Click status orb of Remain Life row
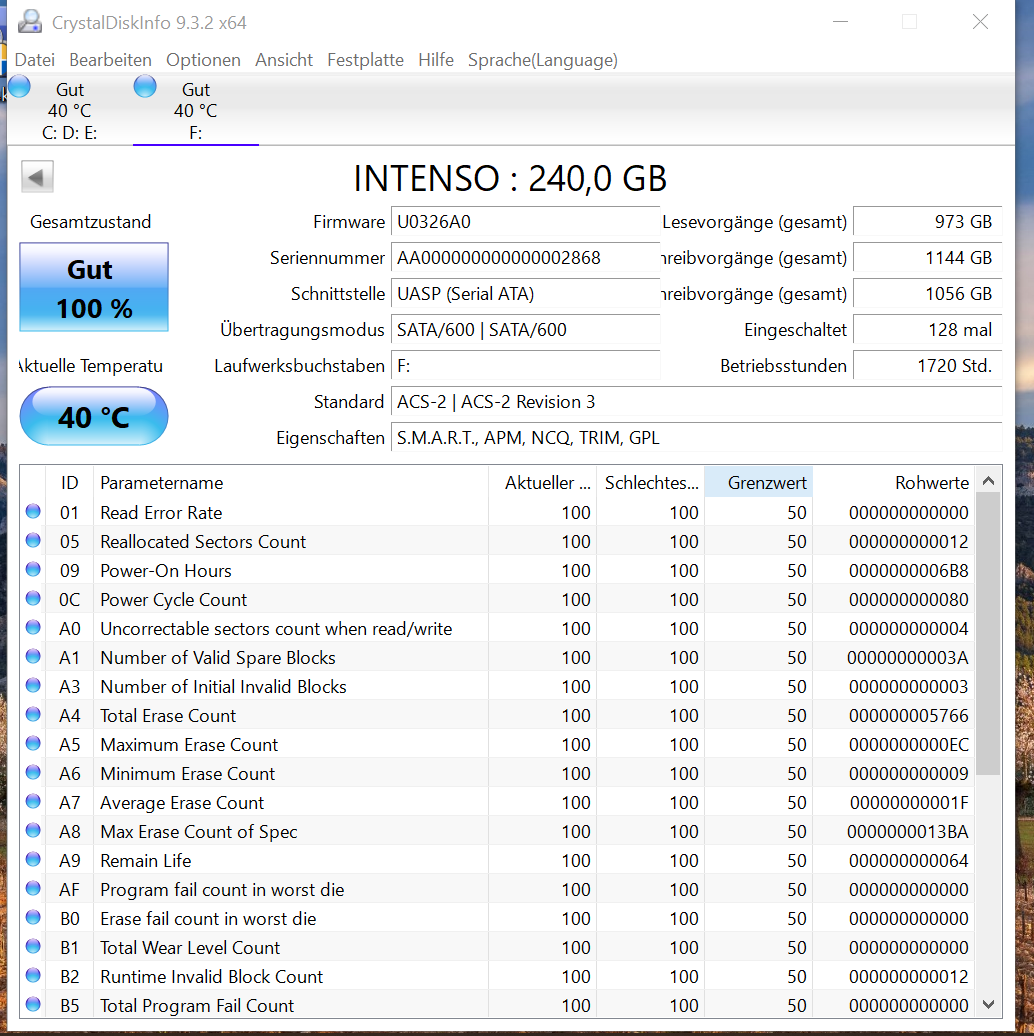This screenshot has height=1036, width=1034. click(x=33, y=860)
